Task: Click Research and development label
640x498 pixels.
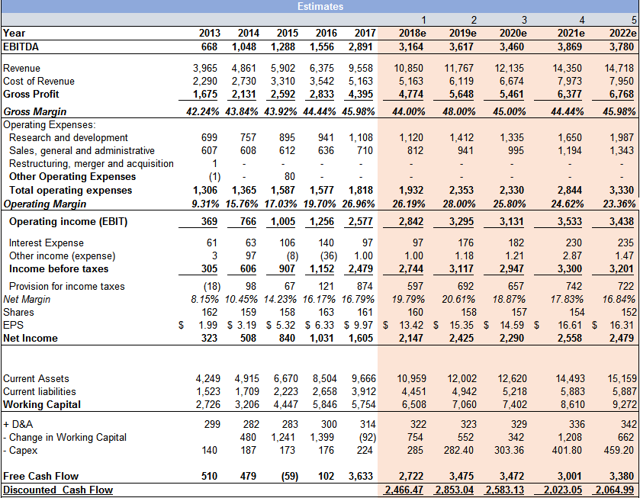Action: click(x=68, y=138)
